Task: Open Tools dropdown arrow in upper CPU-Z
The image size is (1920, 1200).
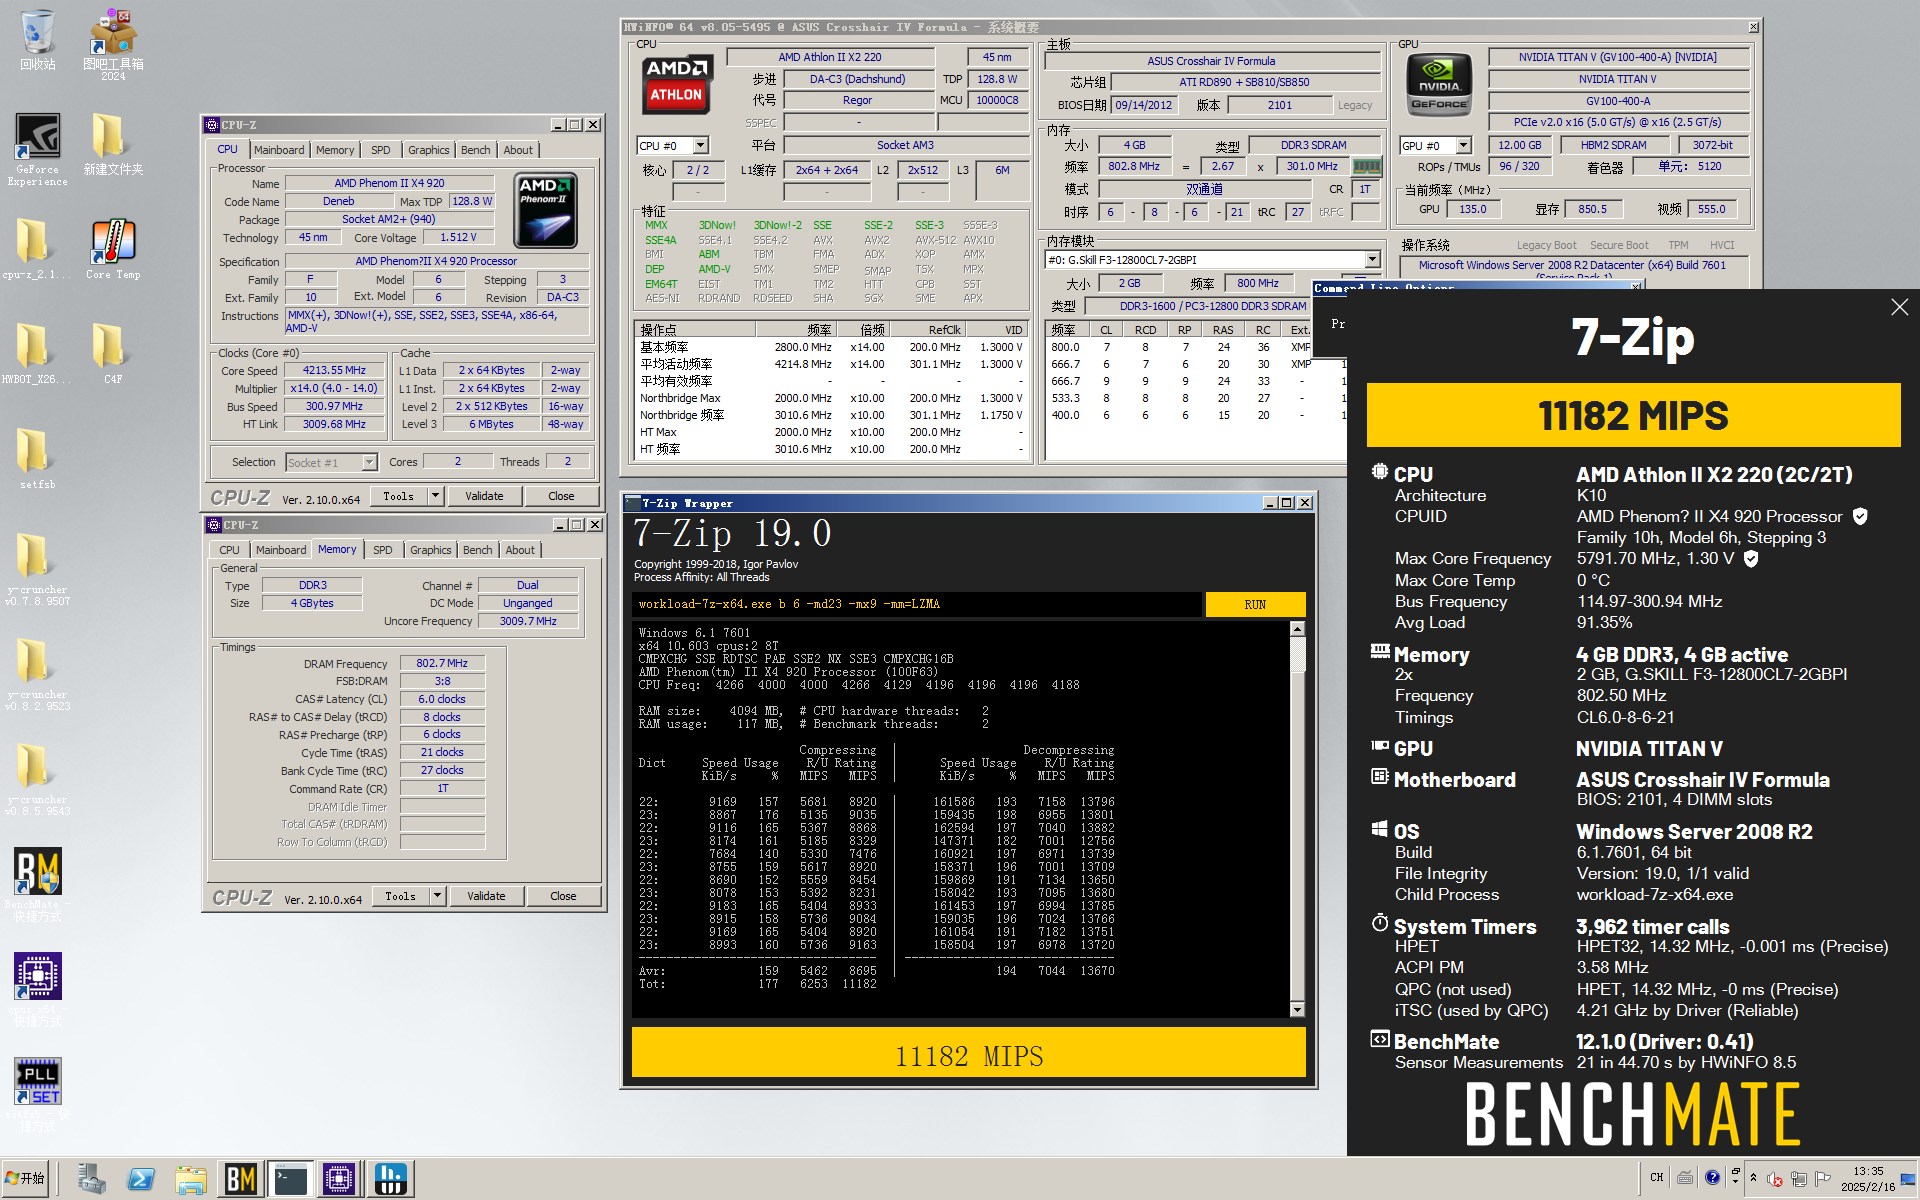Action: 435,496
